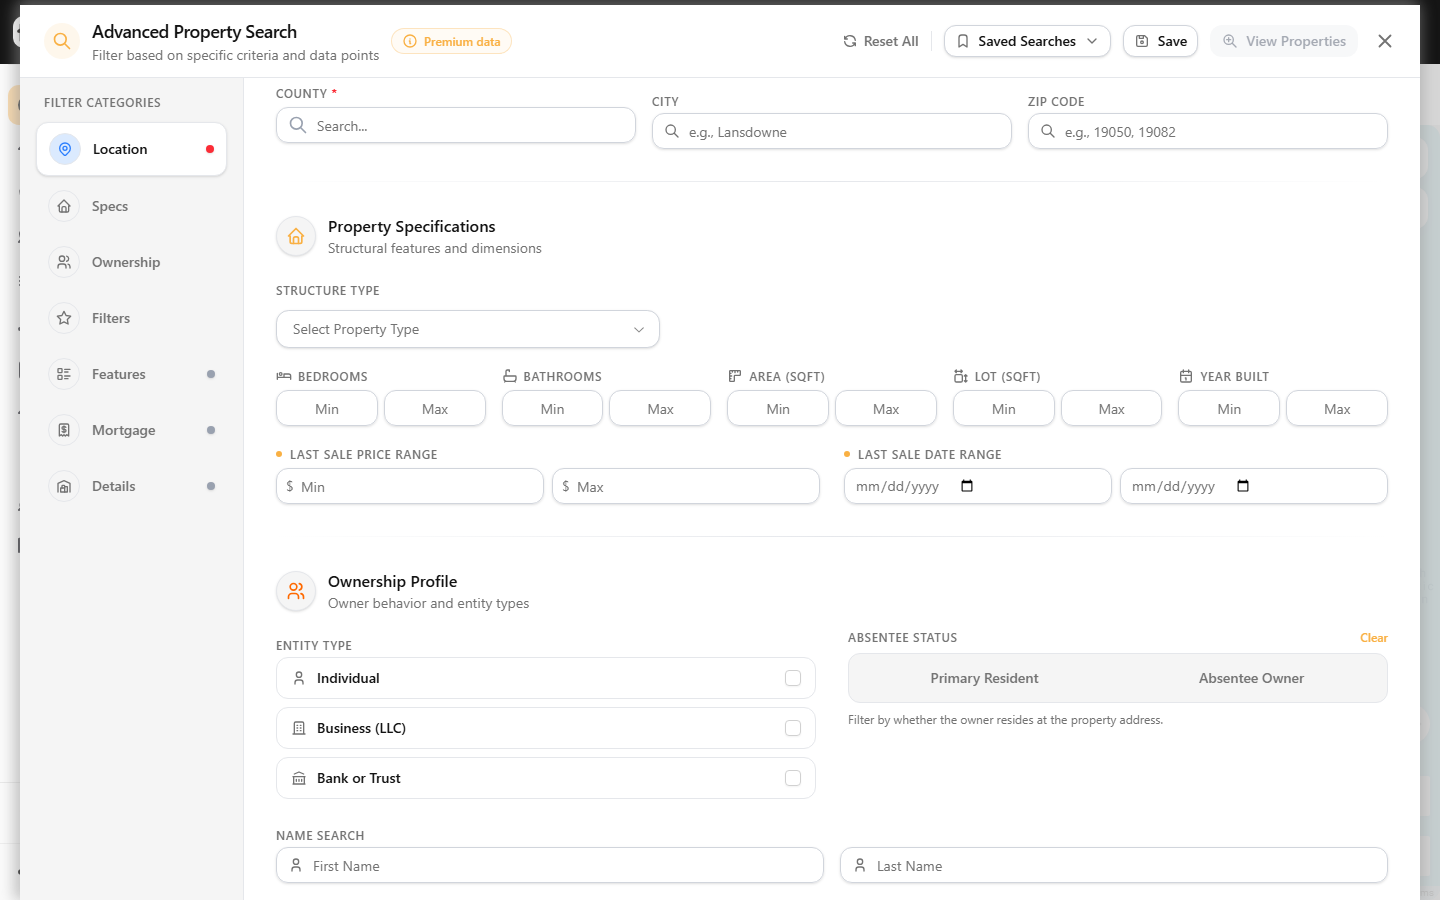Screen dimensions: 1440x900
Task: Click the Reset All refresh icon
Action: point(850,41)
